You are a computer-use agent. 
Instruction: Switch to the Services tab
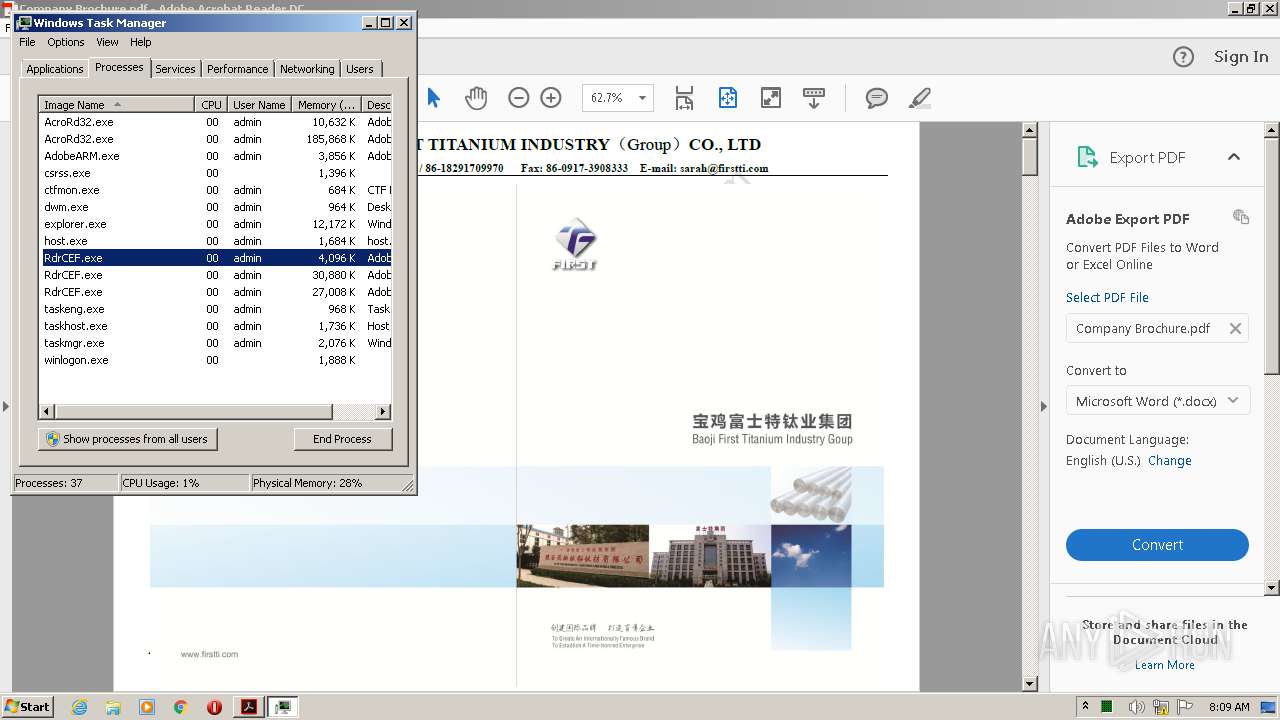click(175, 69)
